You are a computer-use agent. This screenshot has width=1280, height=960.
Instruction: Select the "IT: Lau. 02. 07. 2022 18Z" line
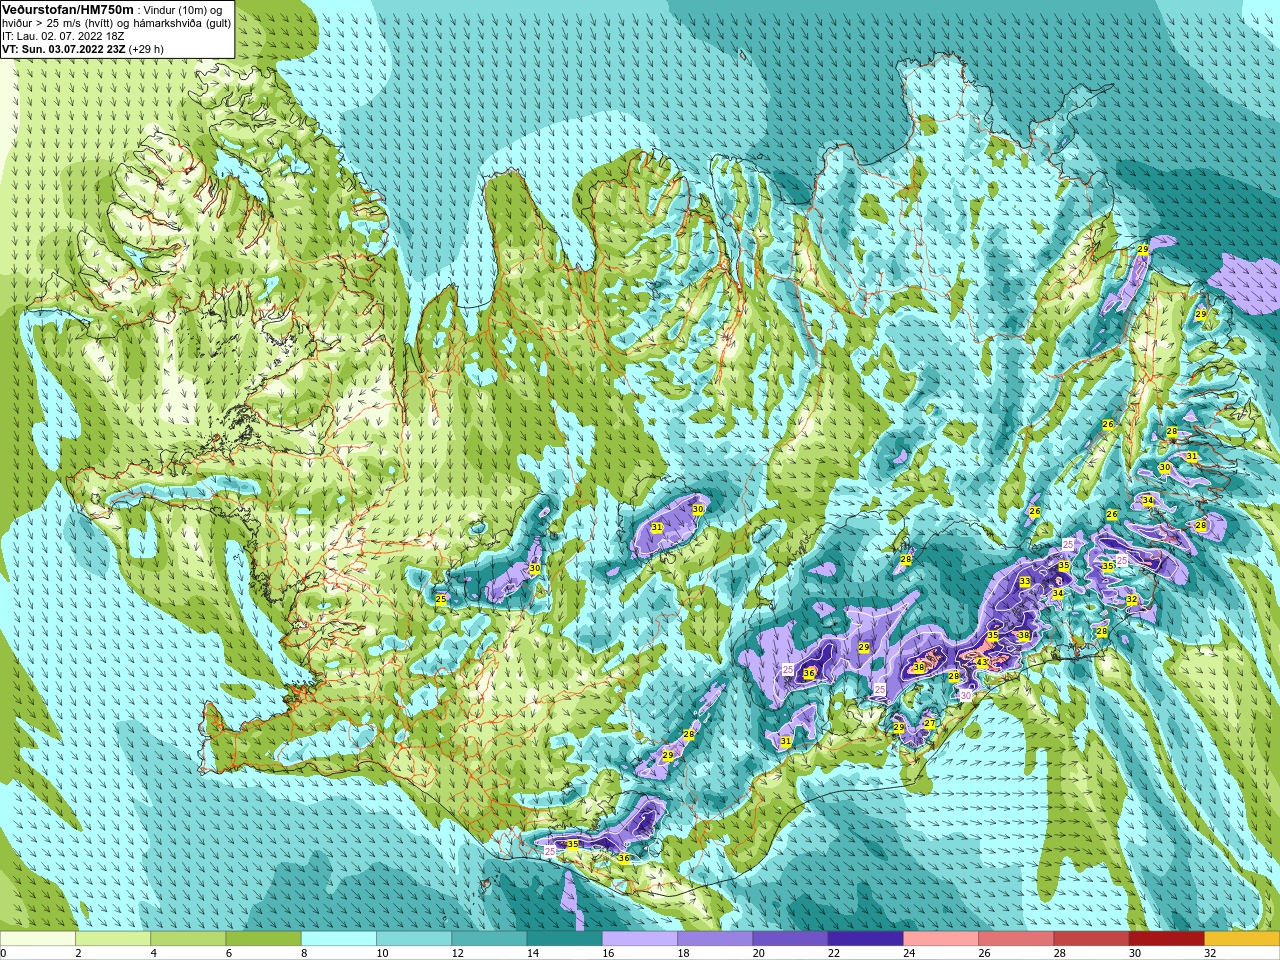pos(63,36)
